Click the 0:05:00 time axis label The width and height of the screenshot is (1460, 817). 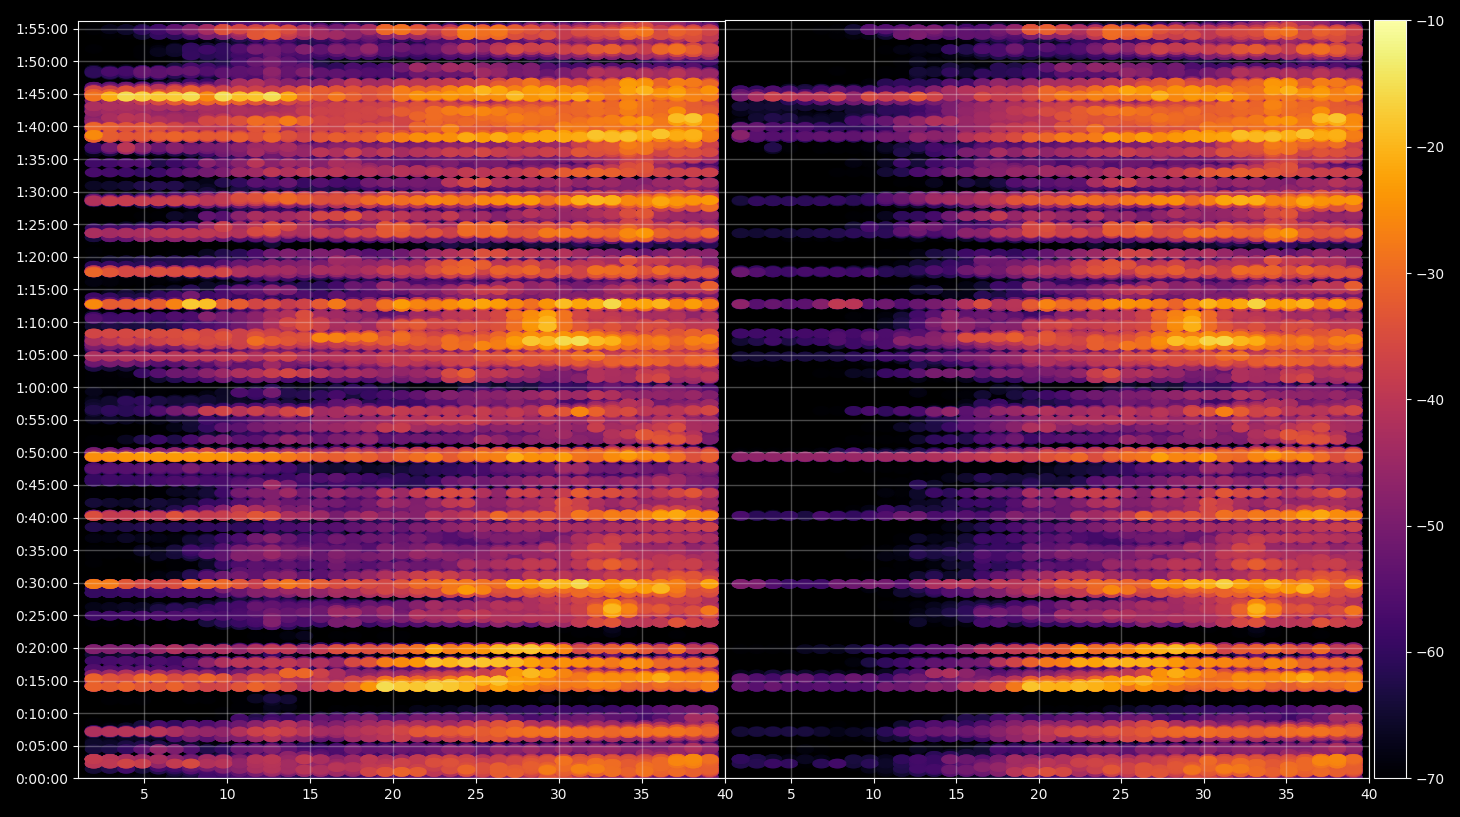click(42, 746)
